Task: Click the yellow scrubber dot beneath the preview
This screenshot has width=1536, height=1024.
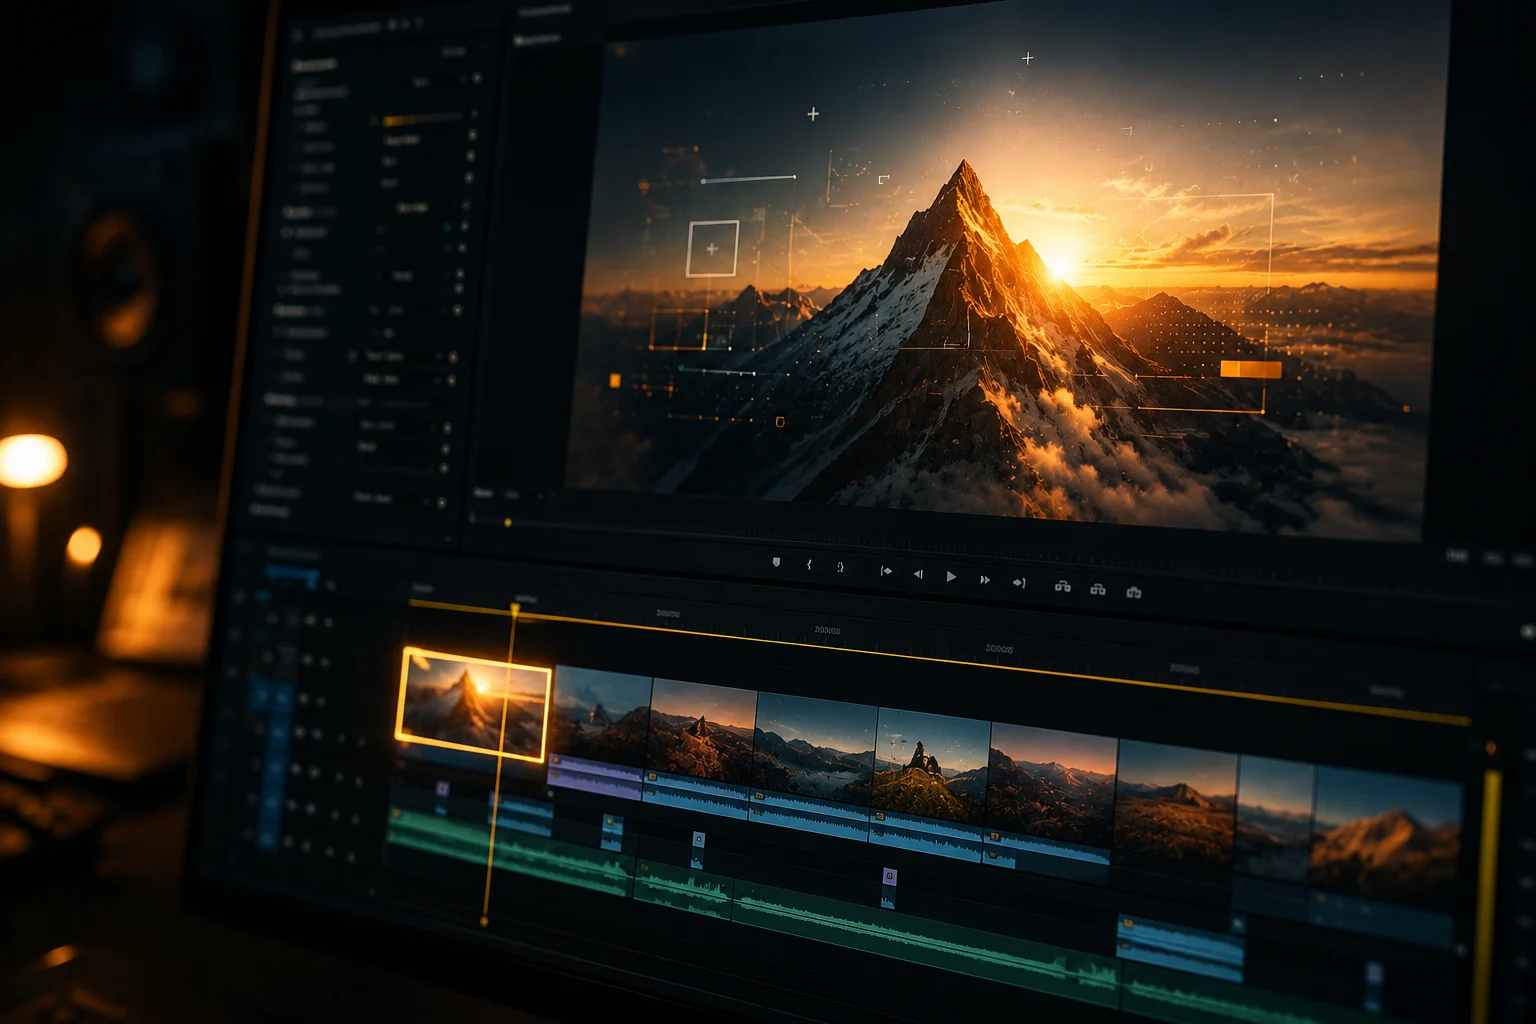Action: pyautogui.click(x=508, y=523)
